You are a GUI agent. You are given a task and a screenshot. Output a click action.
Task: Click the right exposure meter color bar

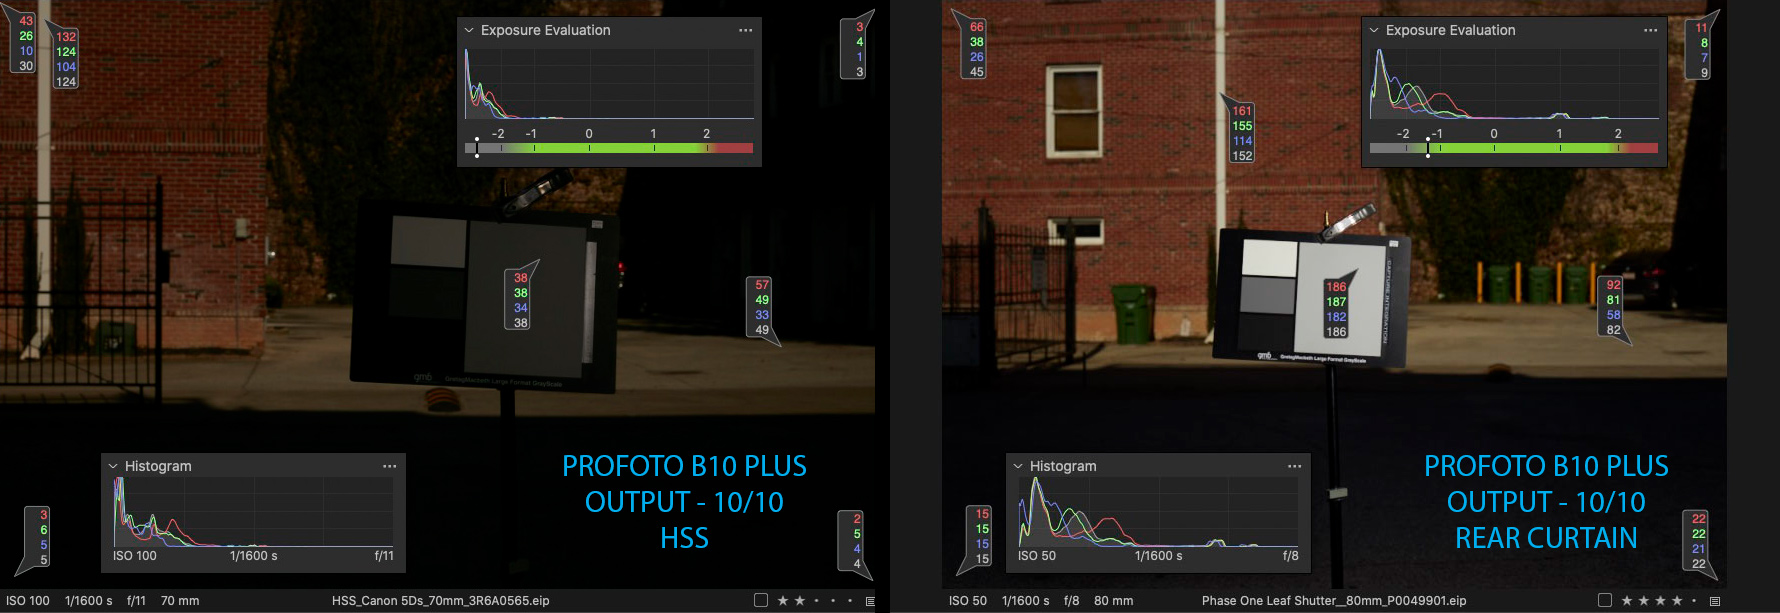point(1514,148)
